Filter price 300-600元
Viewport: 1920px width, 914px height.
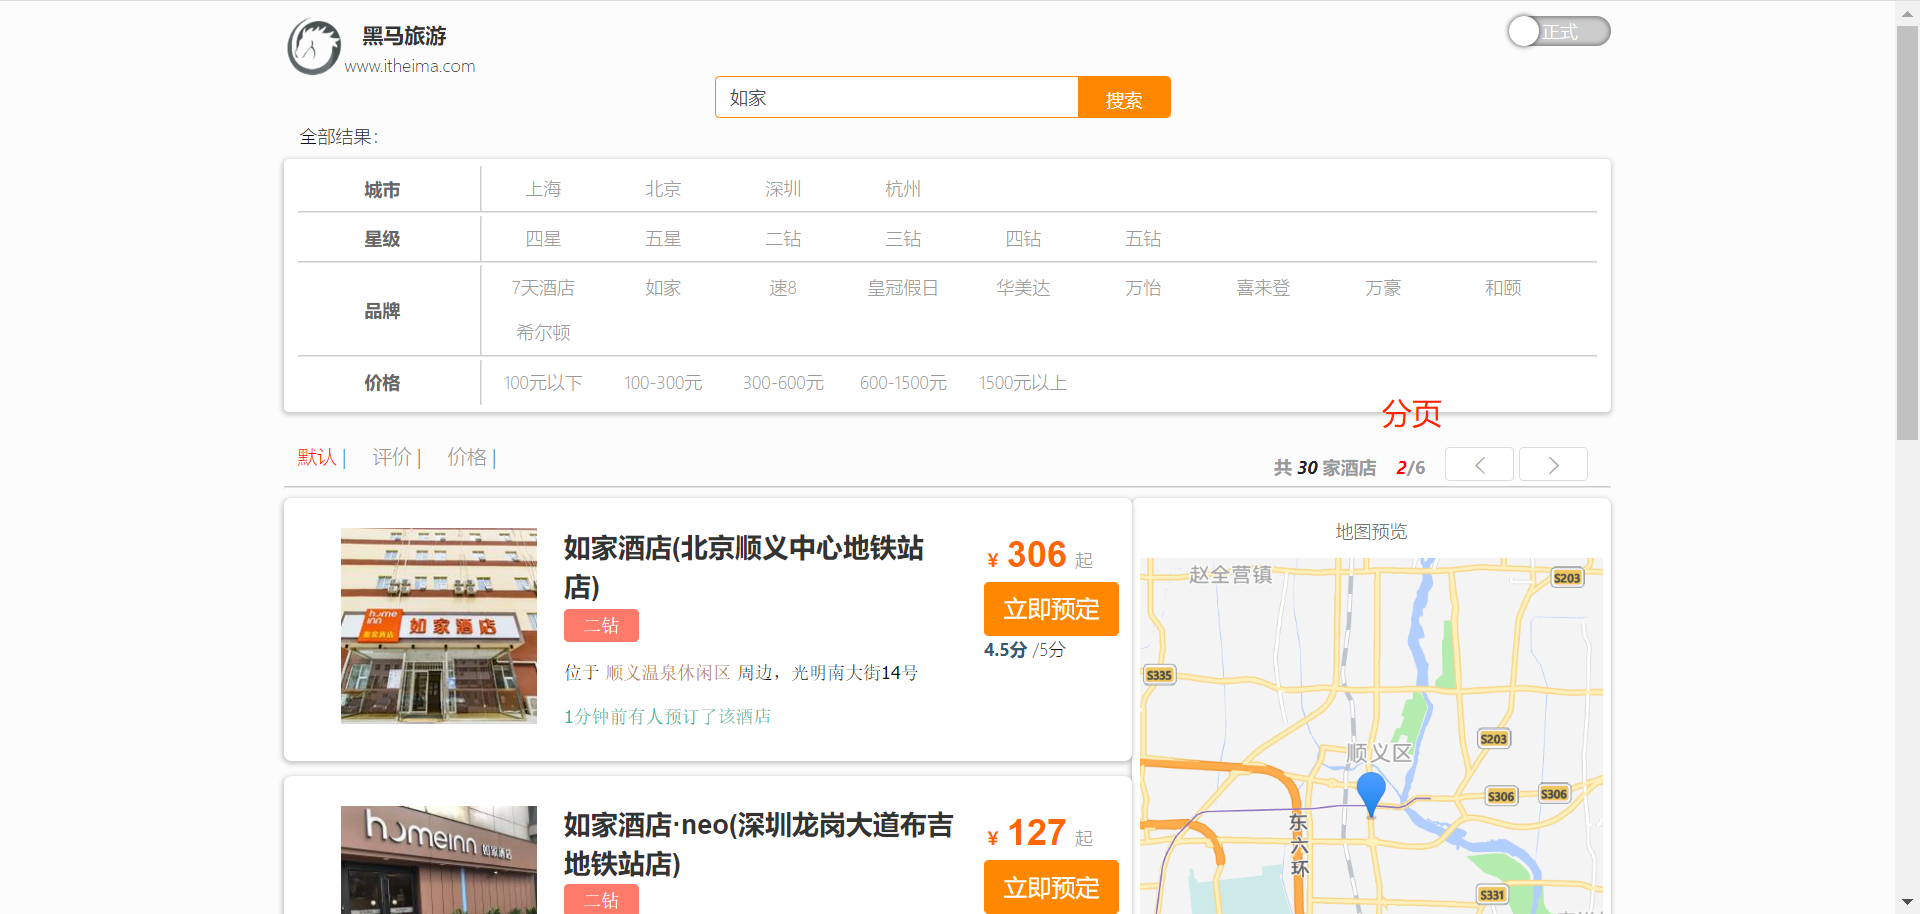[783, 383]
